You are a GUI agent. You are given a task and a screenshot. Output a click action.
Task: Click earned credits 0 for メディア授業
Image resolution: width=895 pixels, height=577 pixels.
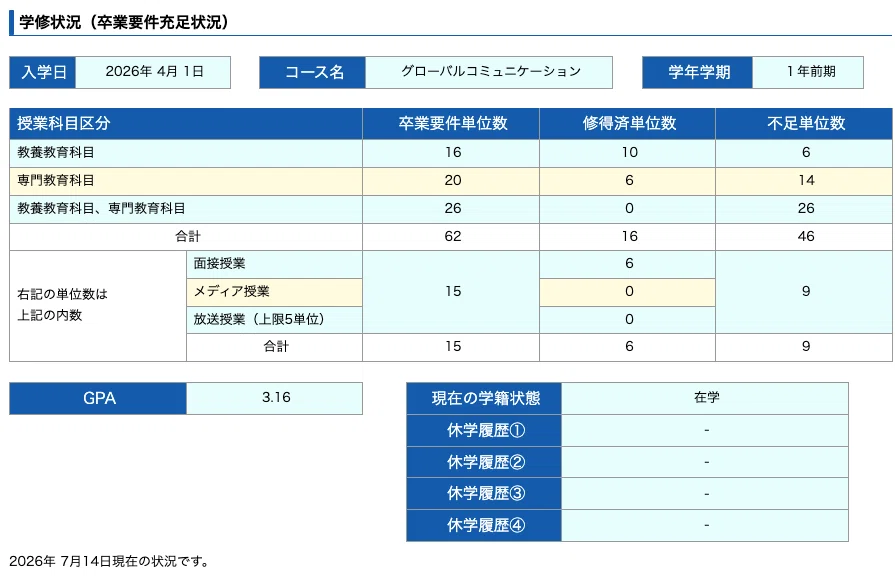pos(627,292)
